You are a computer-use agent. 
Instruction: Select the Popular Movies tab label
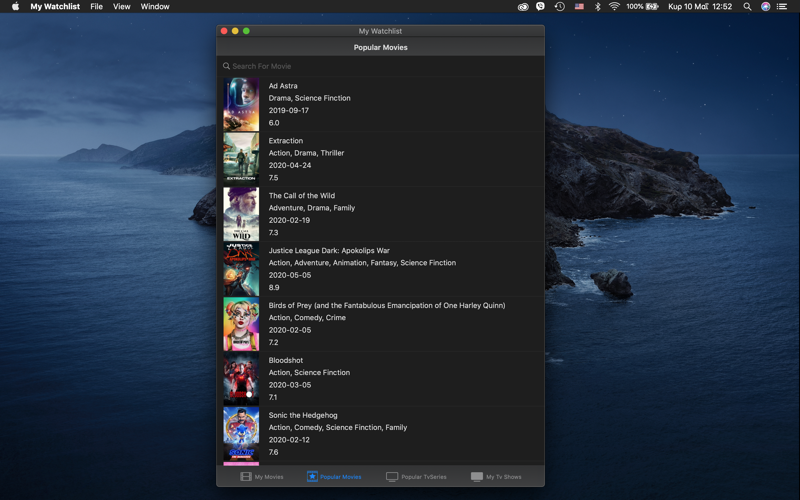point(341,477)
